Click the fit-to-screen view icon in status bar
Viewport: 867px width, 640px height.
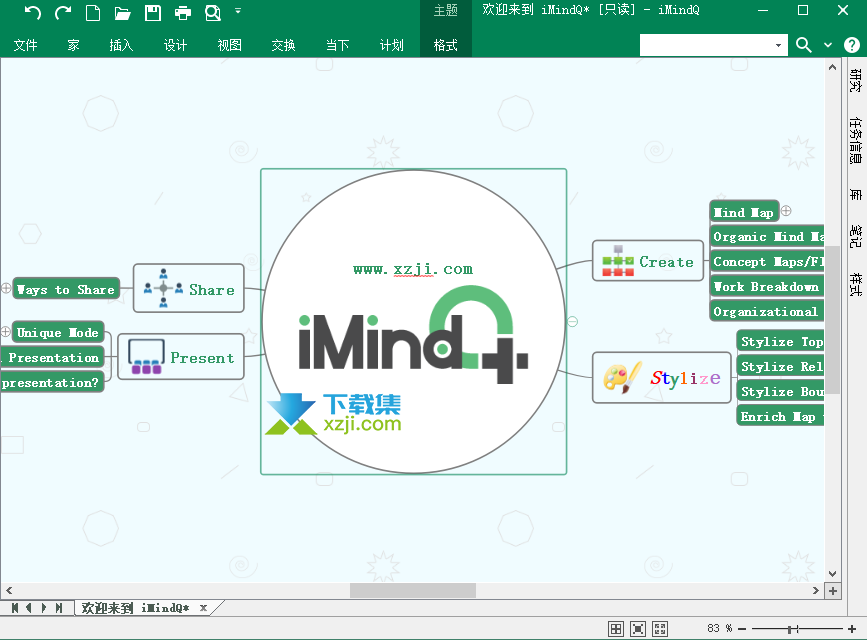tap(638, 628)
